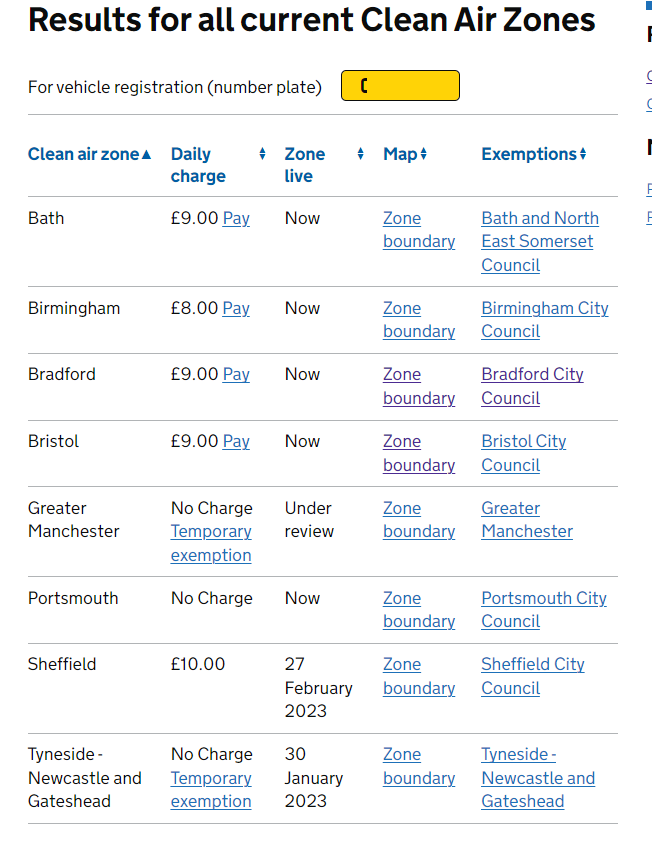Image resolution: width=652 pixels, height=842 pixels.
Task: Click the Zone live sort arrows
Action: [360, 154]
